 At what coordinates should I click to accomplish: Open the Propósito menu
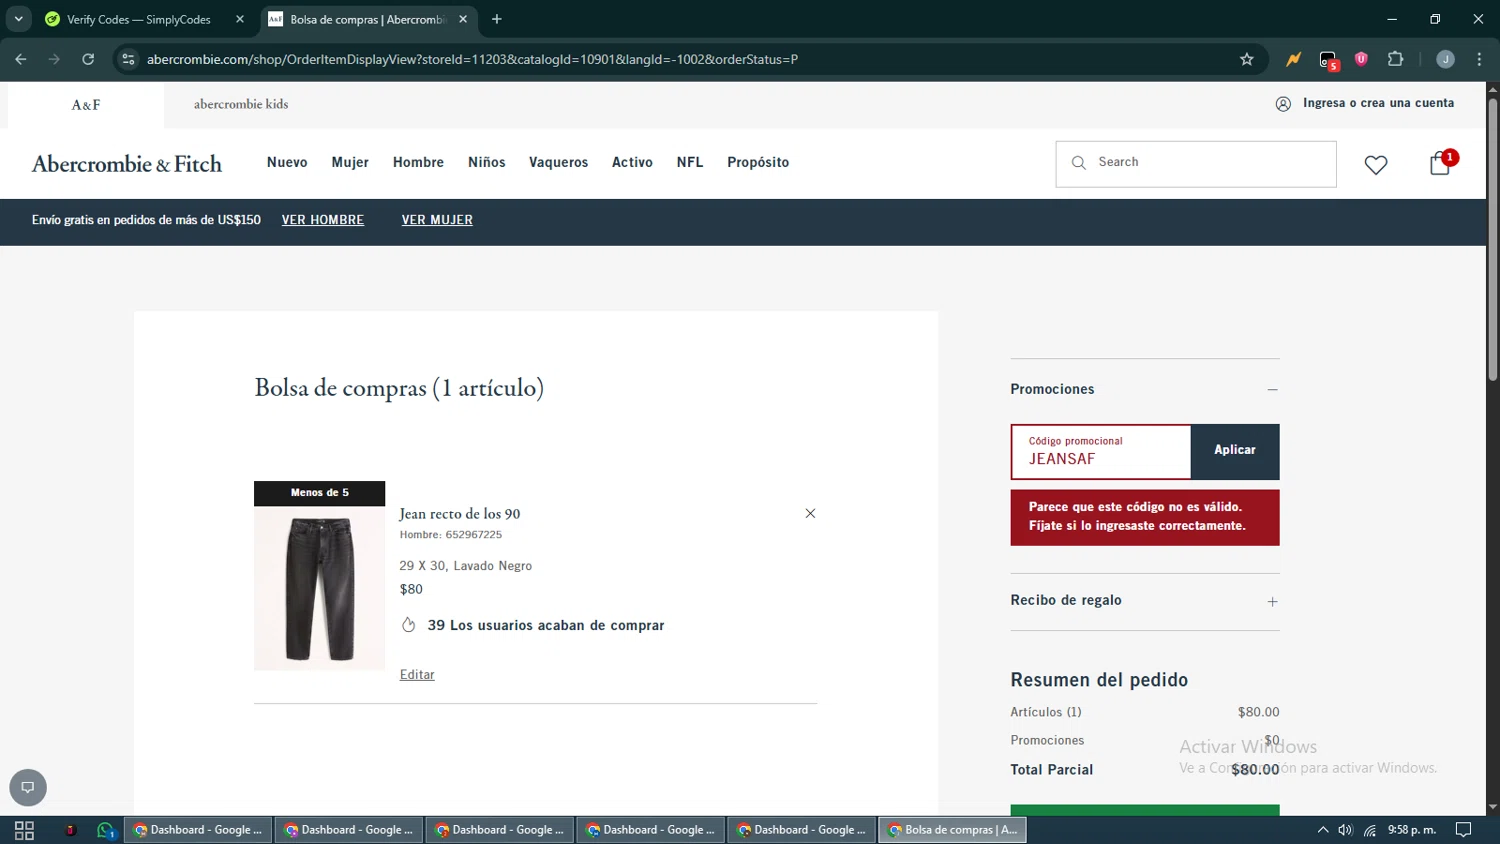pos(758,162)
